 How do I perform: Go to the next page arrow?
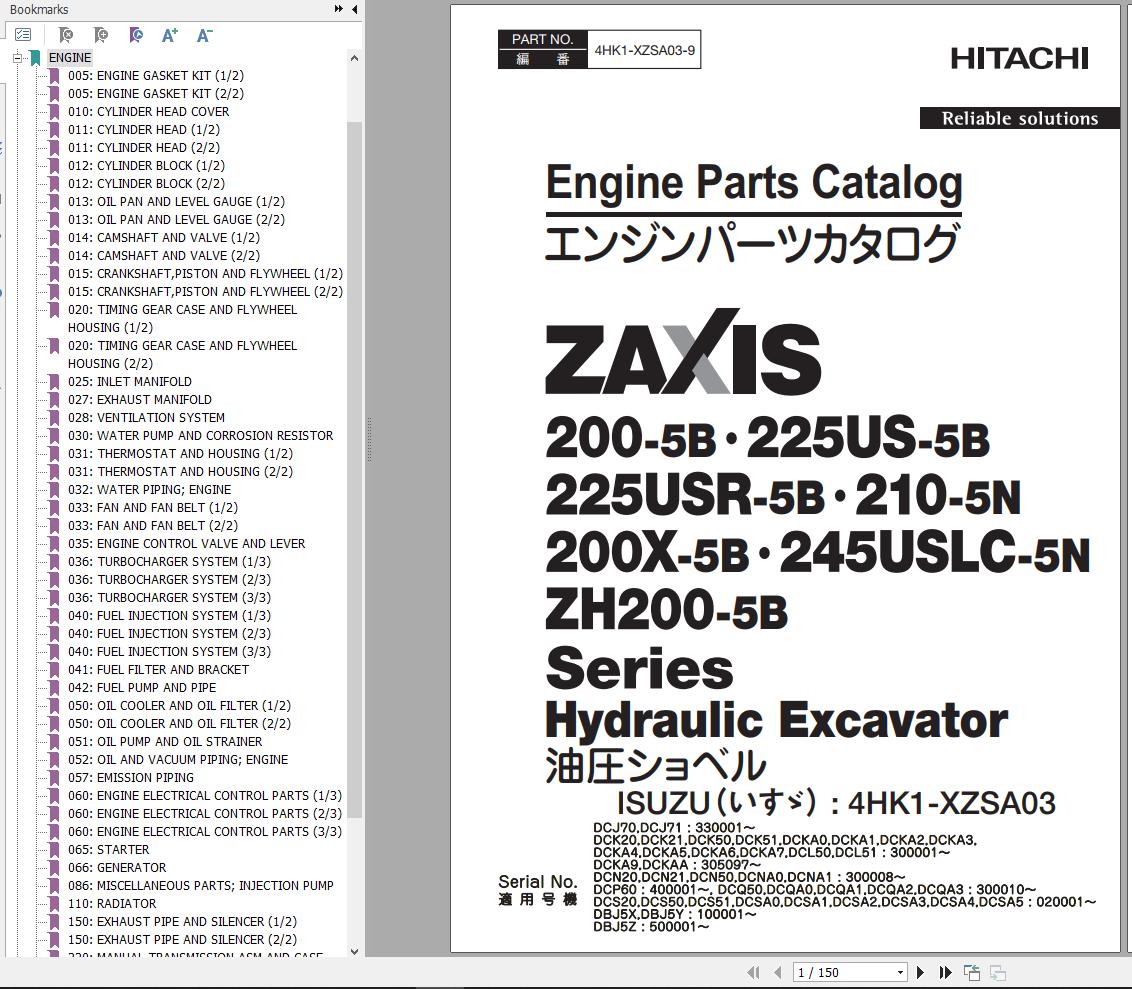pos(920,972)
